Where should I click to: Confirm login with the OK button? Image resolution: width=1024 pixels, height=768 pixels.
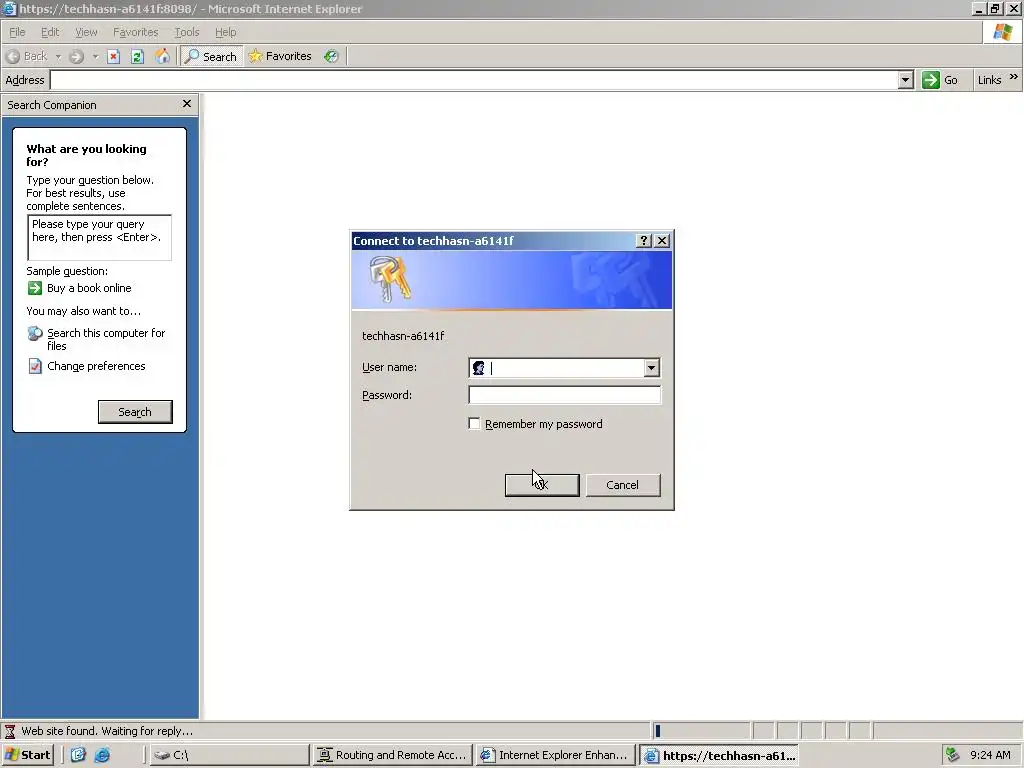pos(542,485)
